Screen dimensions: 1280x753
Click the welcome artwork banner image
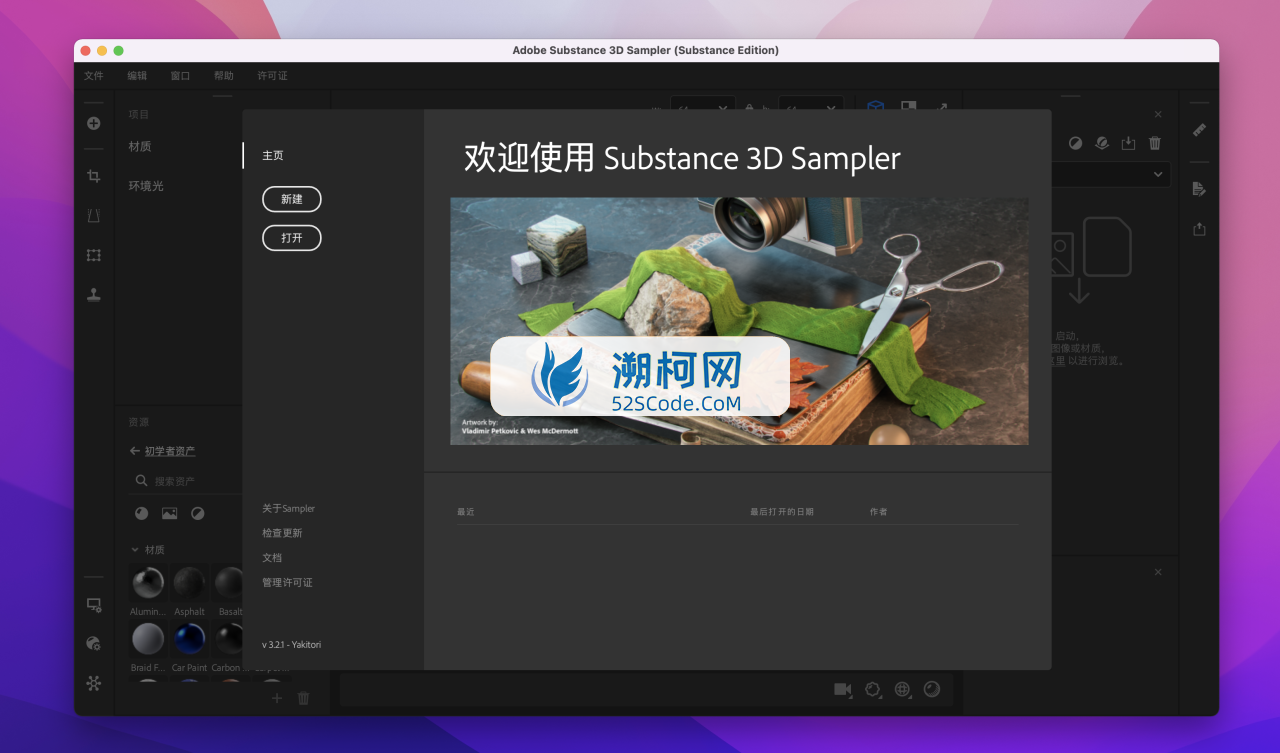point(739,321)
